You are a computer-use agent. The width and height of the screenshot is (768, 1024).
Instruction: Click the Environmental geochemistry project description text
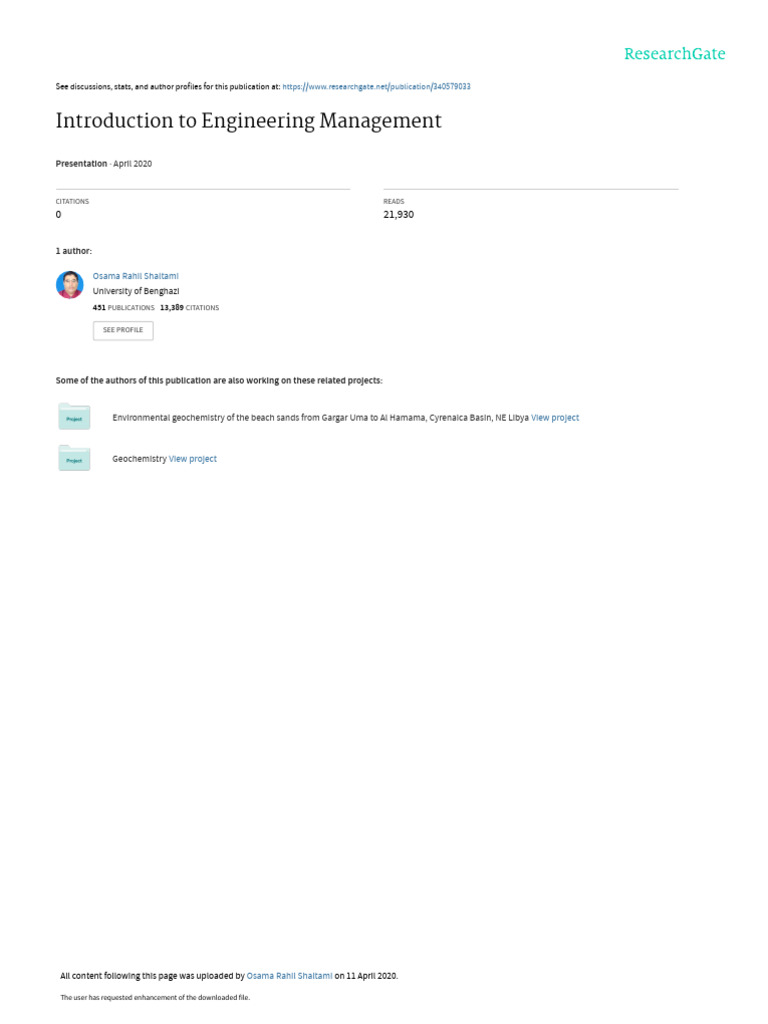point(320,418)
